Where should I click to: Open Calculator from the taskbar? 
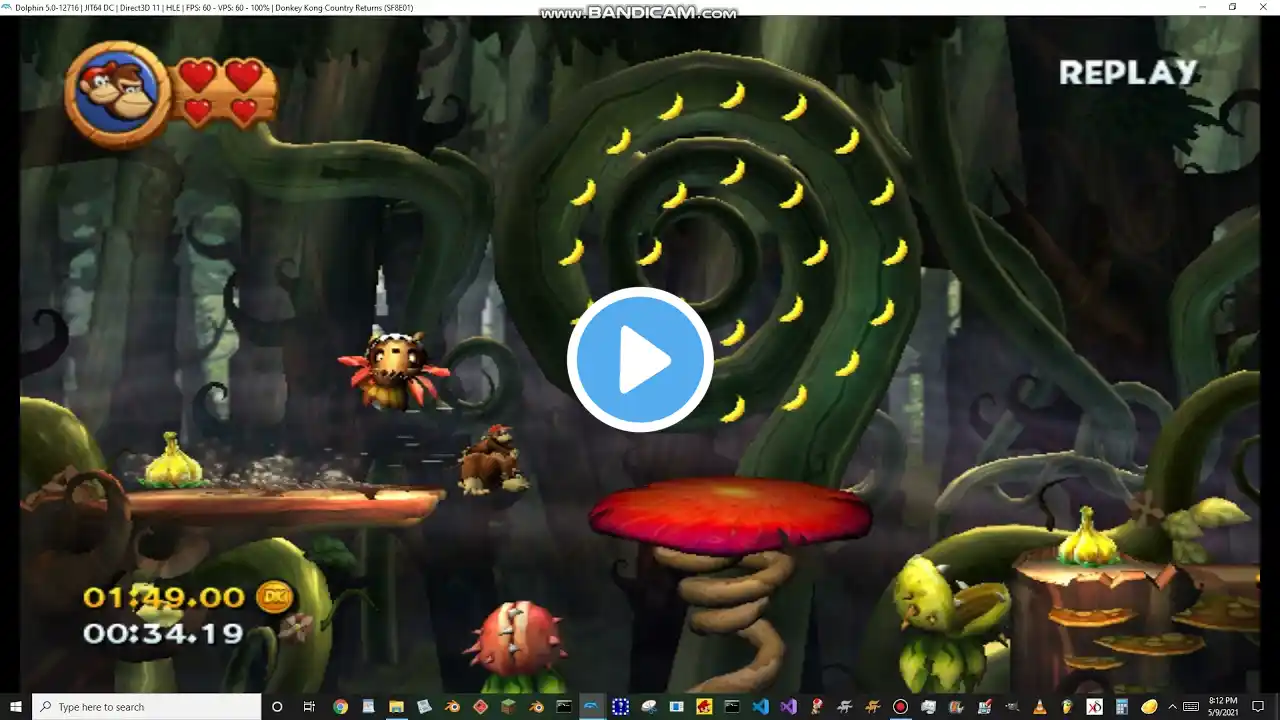point(1123,707)
